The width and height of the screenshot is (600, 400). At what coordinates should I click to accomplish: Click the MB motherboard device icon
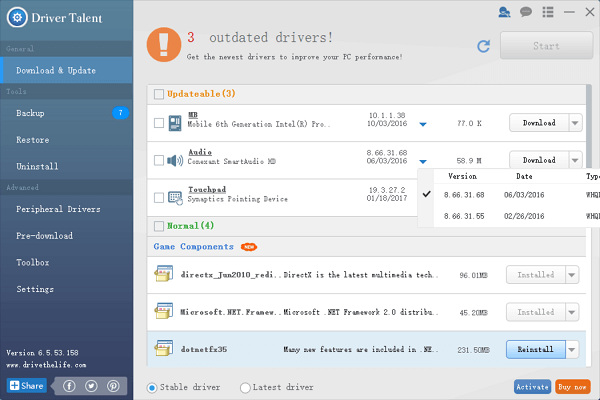click(175, 123)
